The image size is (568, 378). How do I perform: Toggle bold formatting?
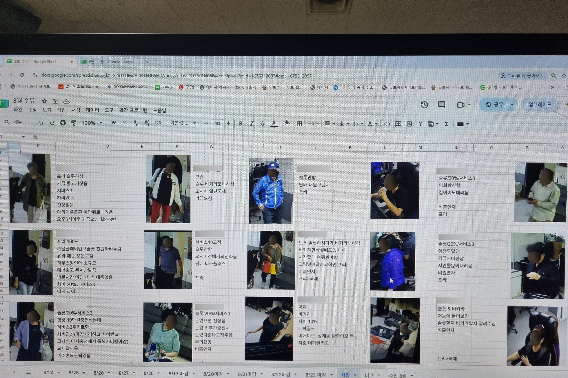click(x=241, y=124)
